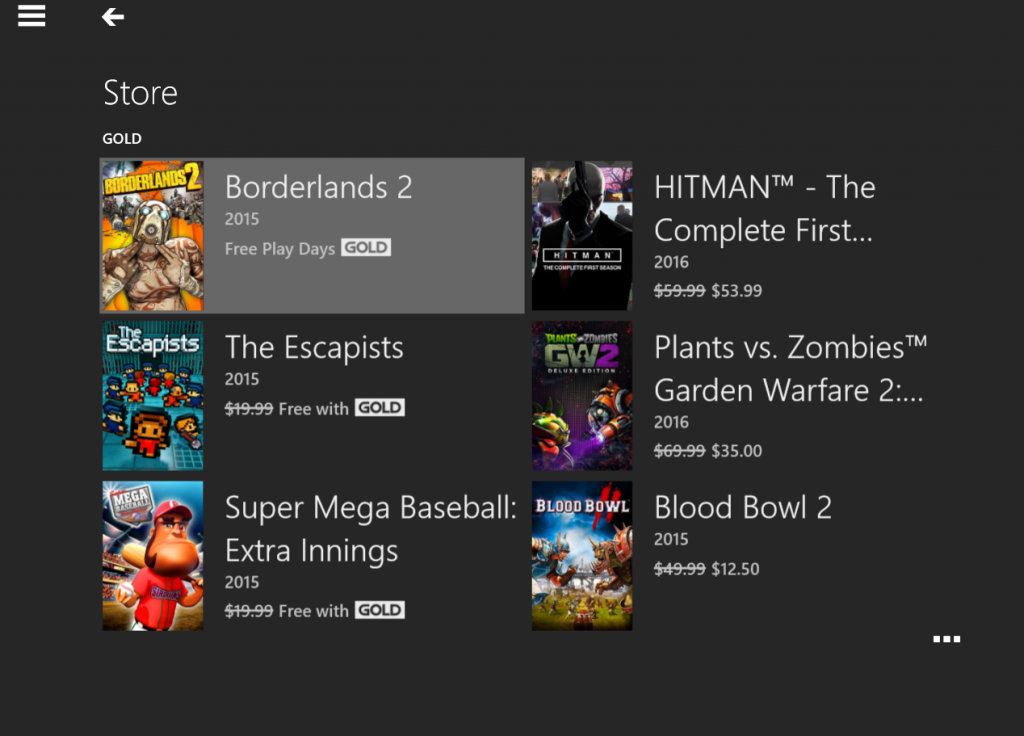This screenshot has height=736, width=1024.
Task: Click the GOLD section label
Action: 121,138
